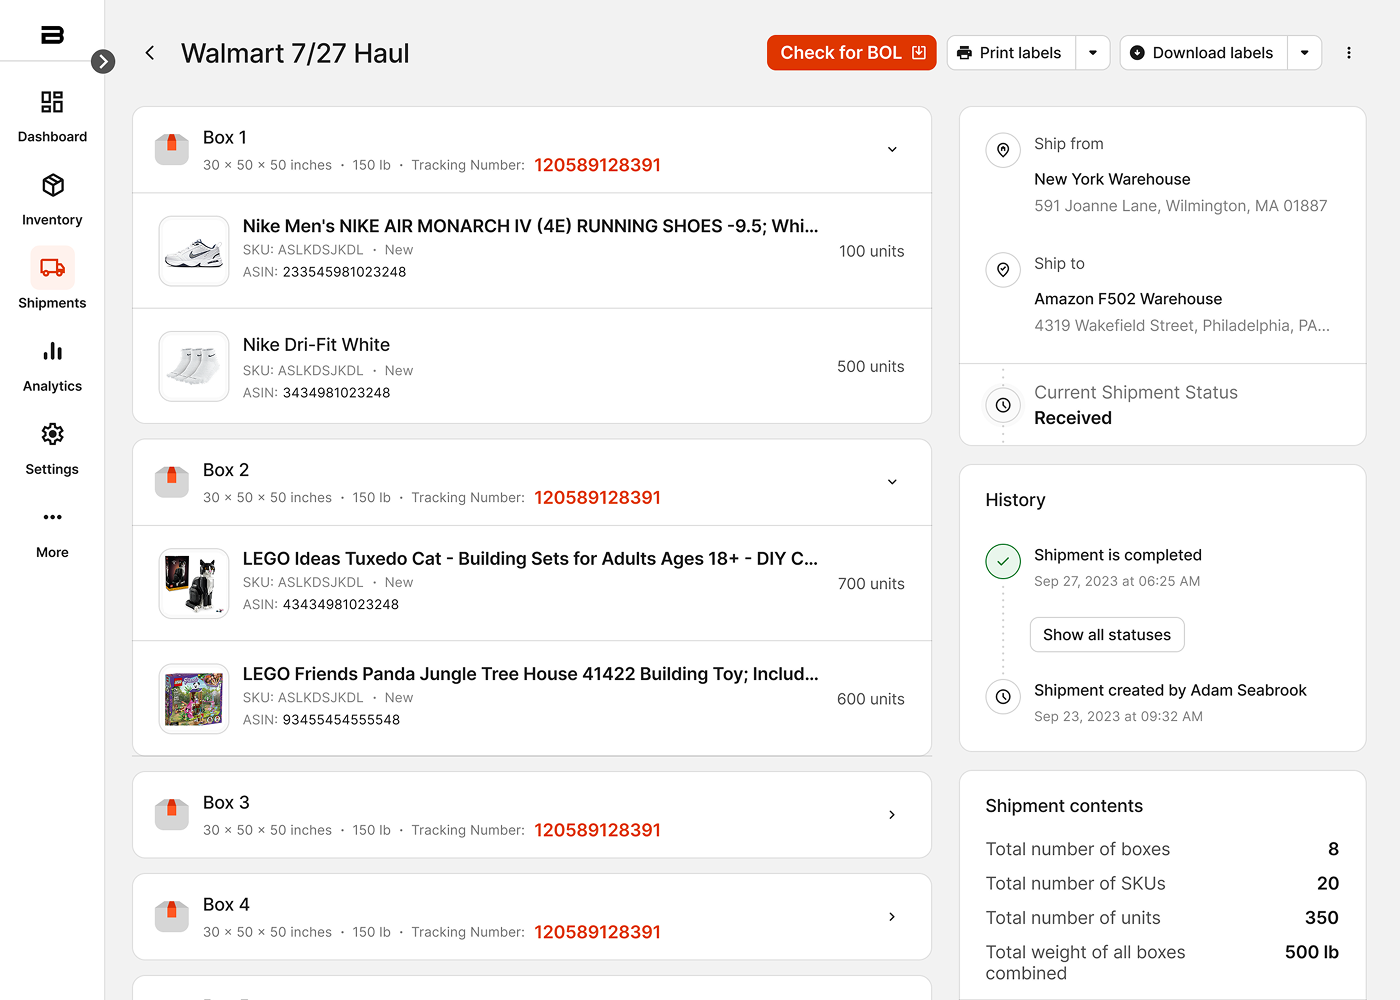Click the 700 units value
Screen dimensions: 1400x1000
tap(871, 584)
